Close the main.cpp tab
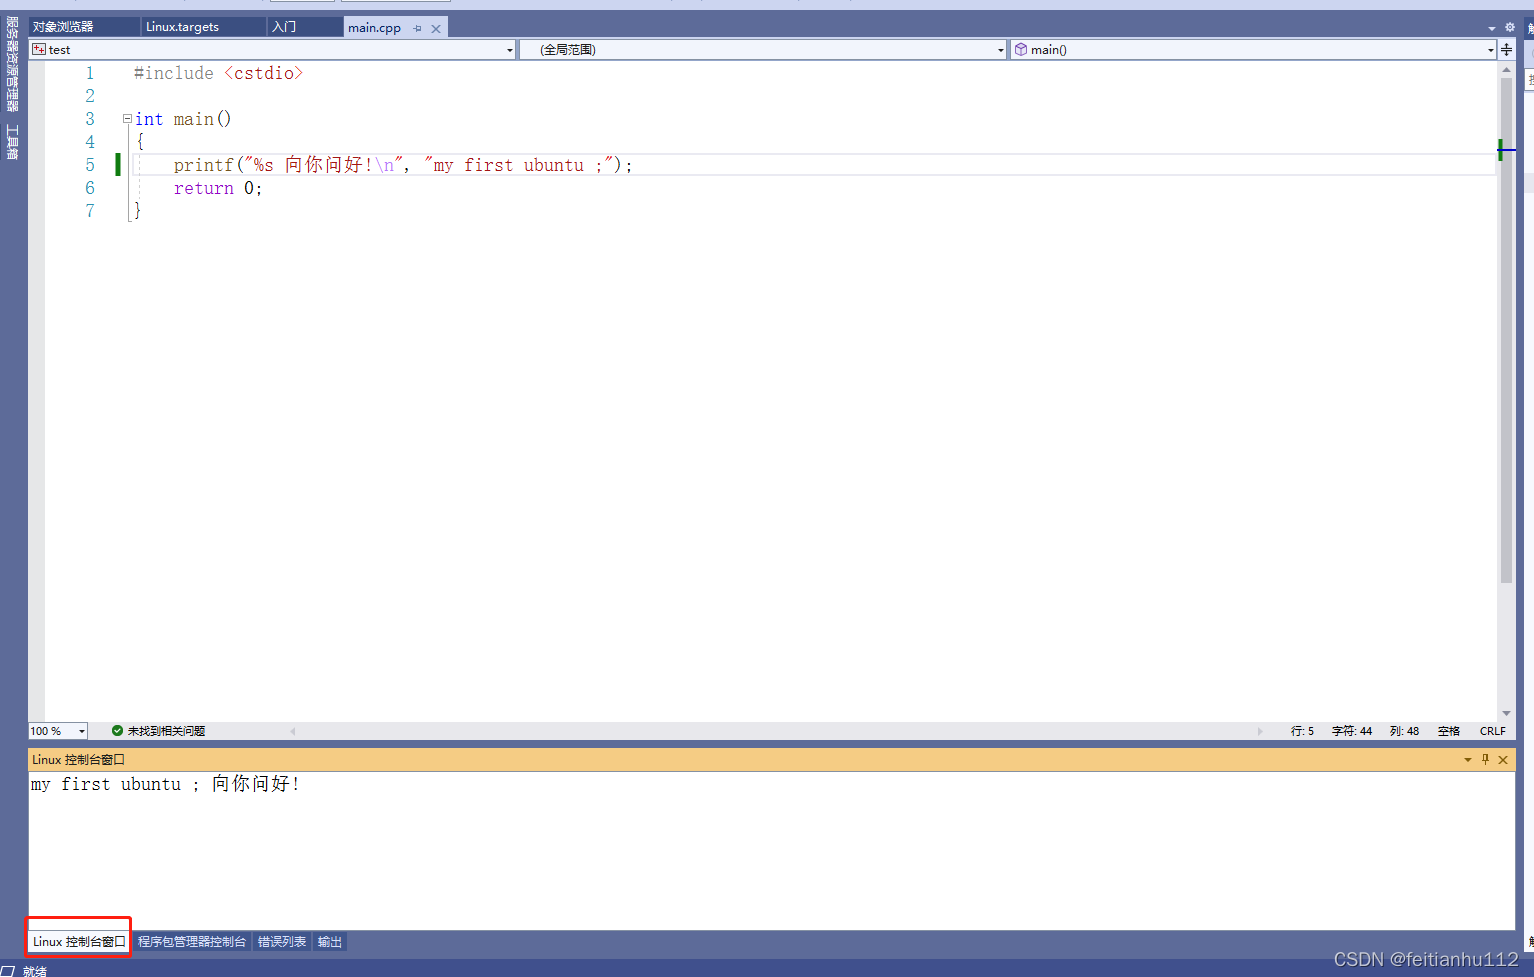 pyautogui.click(x=436, y=28)
